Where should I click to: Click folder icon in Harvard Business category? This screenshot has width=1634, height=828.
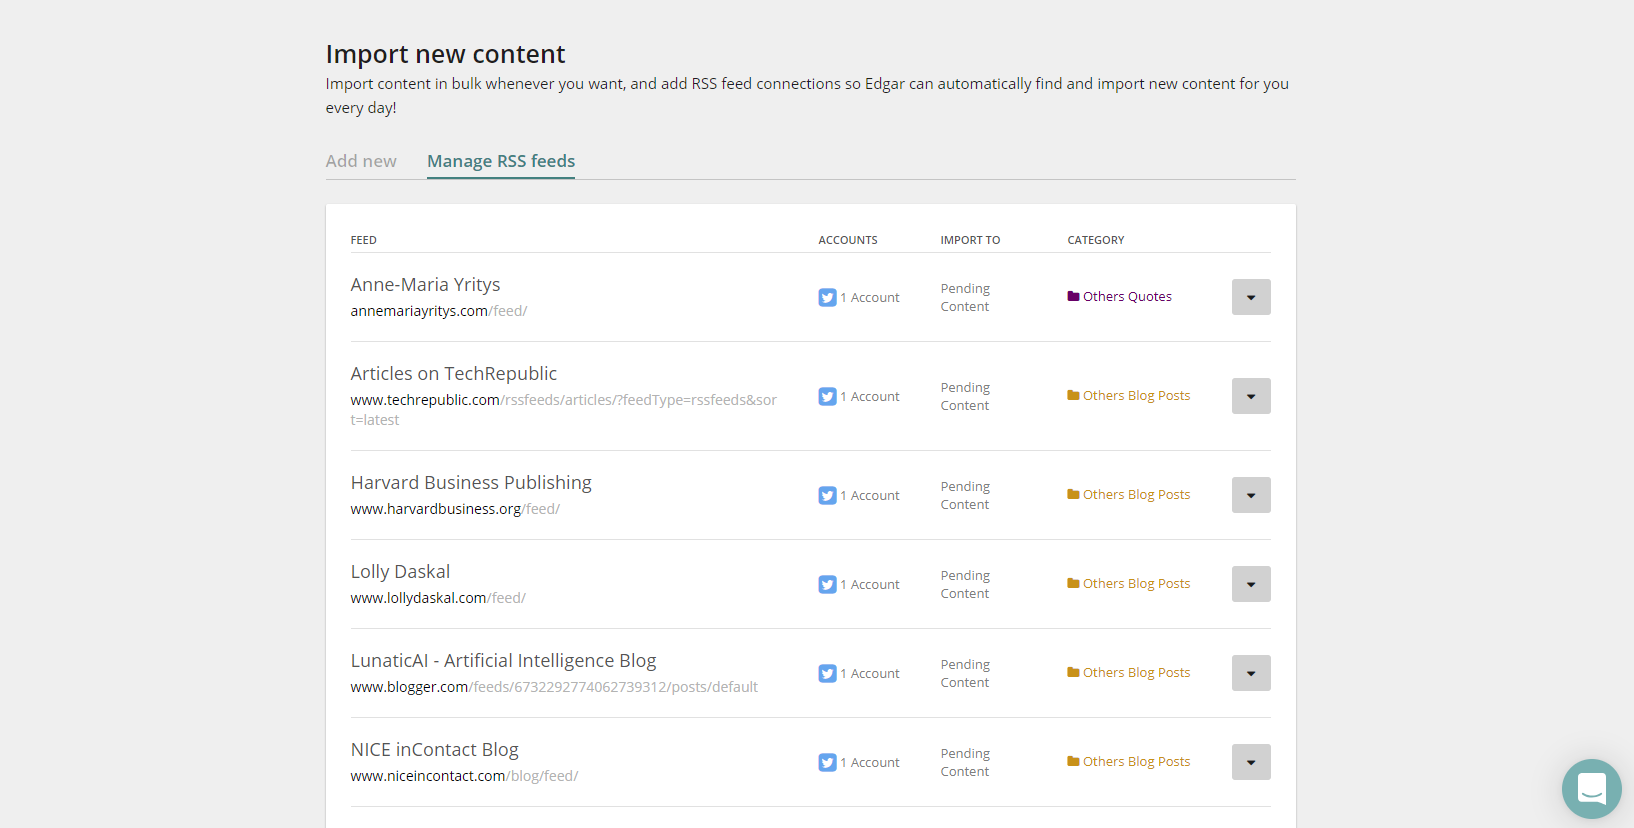[x=1073, y=494]
